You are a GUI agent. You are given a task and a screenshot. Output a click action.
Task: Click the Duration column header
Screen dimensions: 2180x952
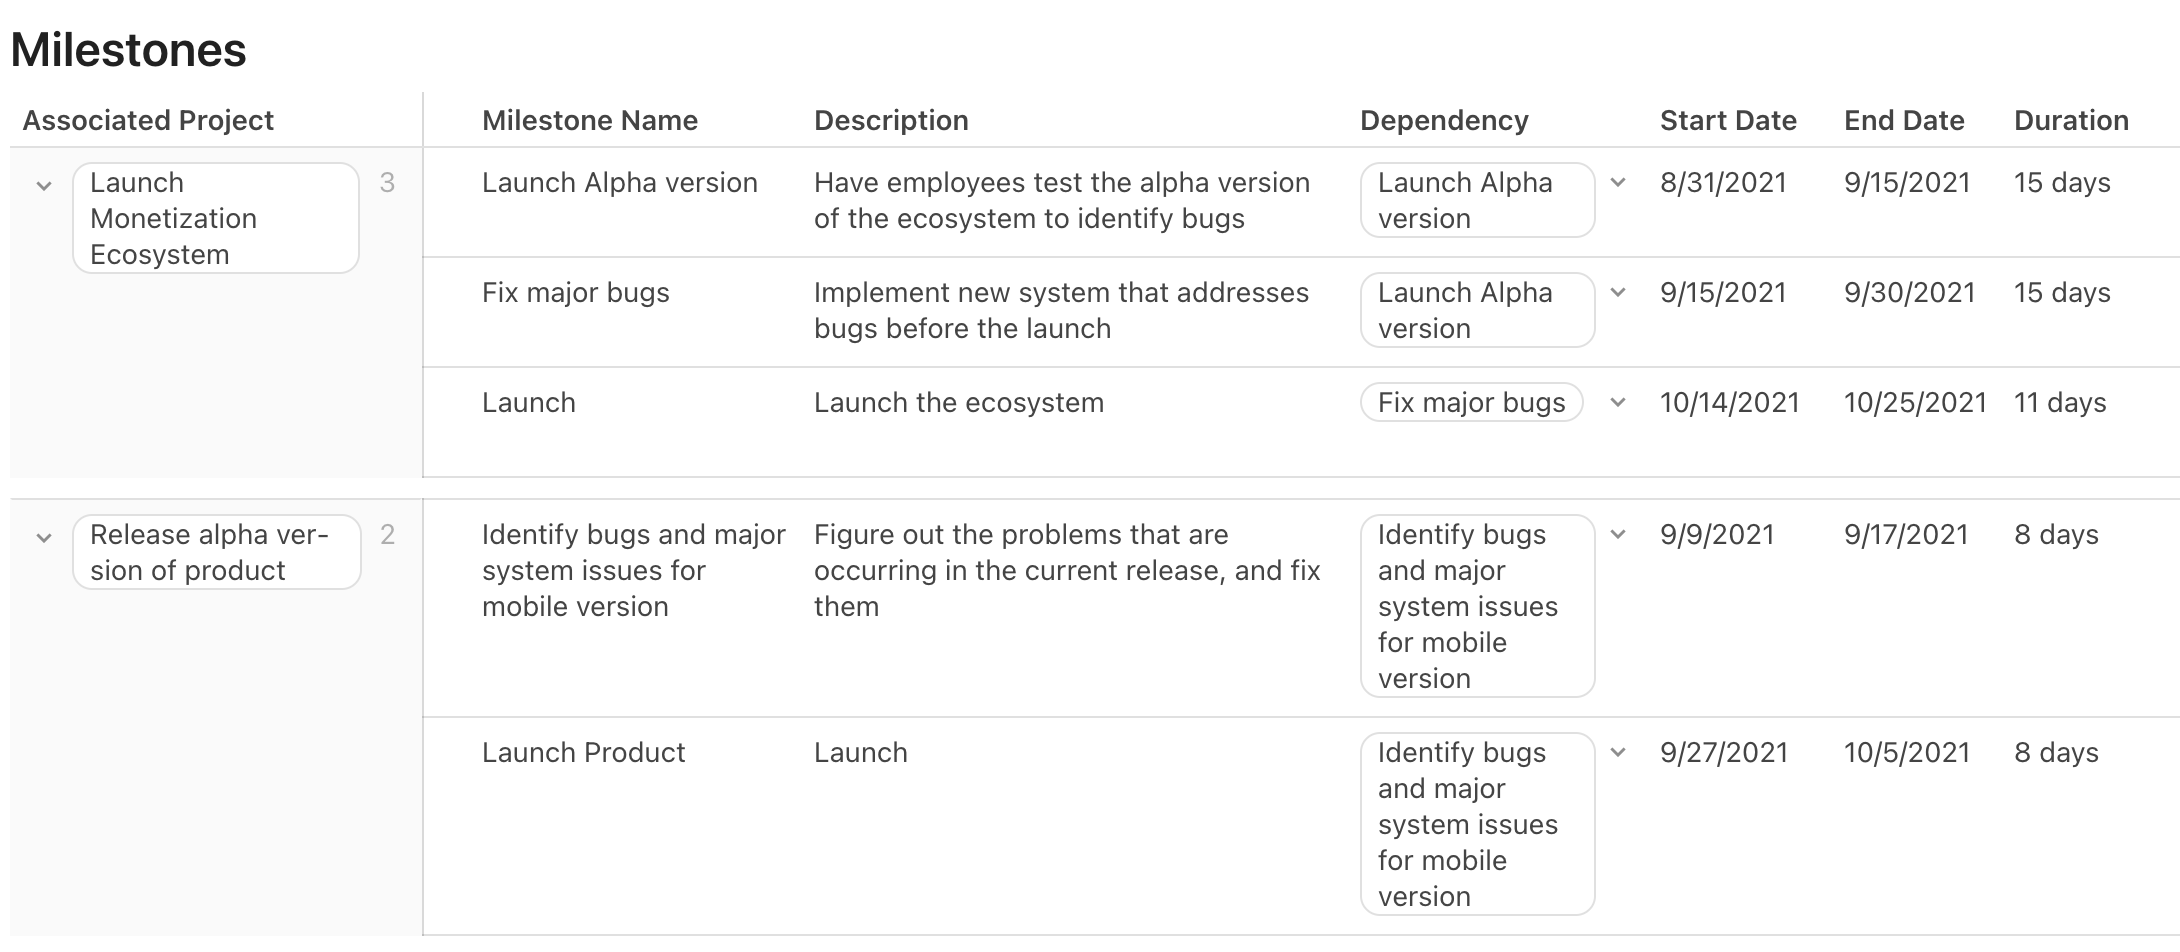[2071, 120]
